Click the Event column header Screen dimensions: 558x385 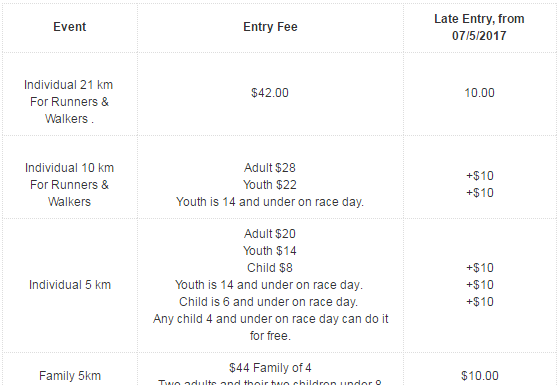(70, 27)
